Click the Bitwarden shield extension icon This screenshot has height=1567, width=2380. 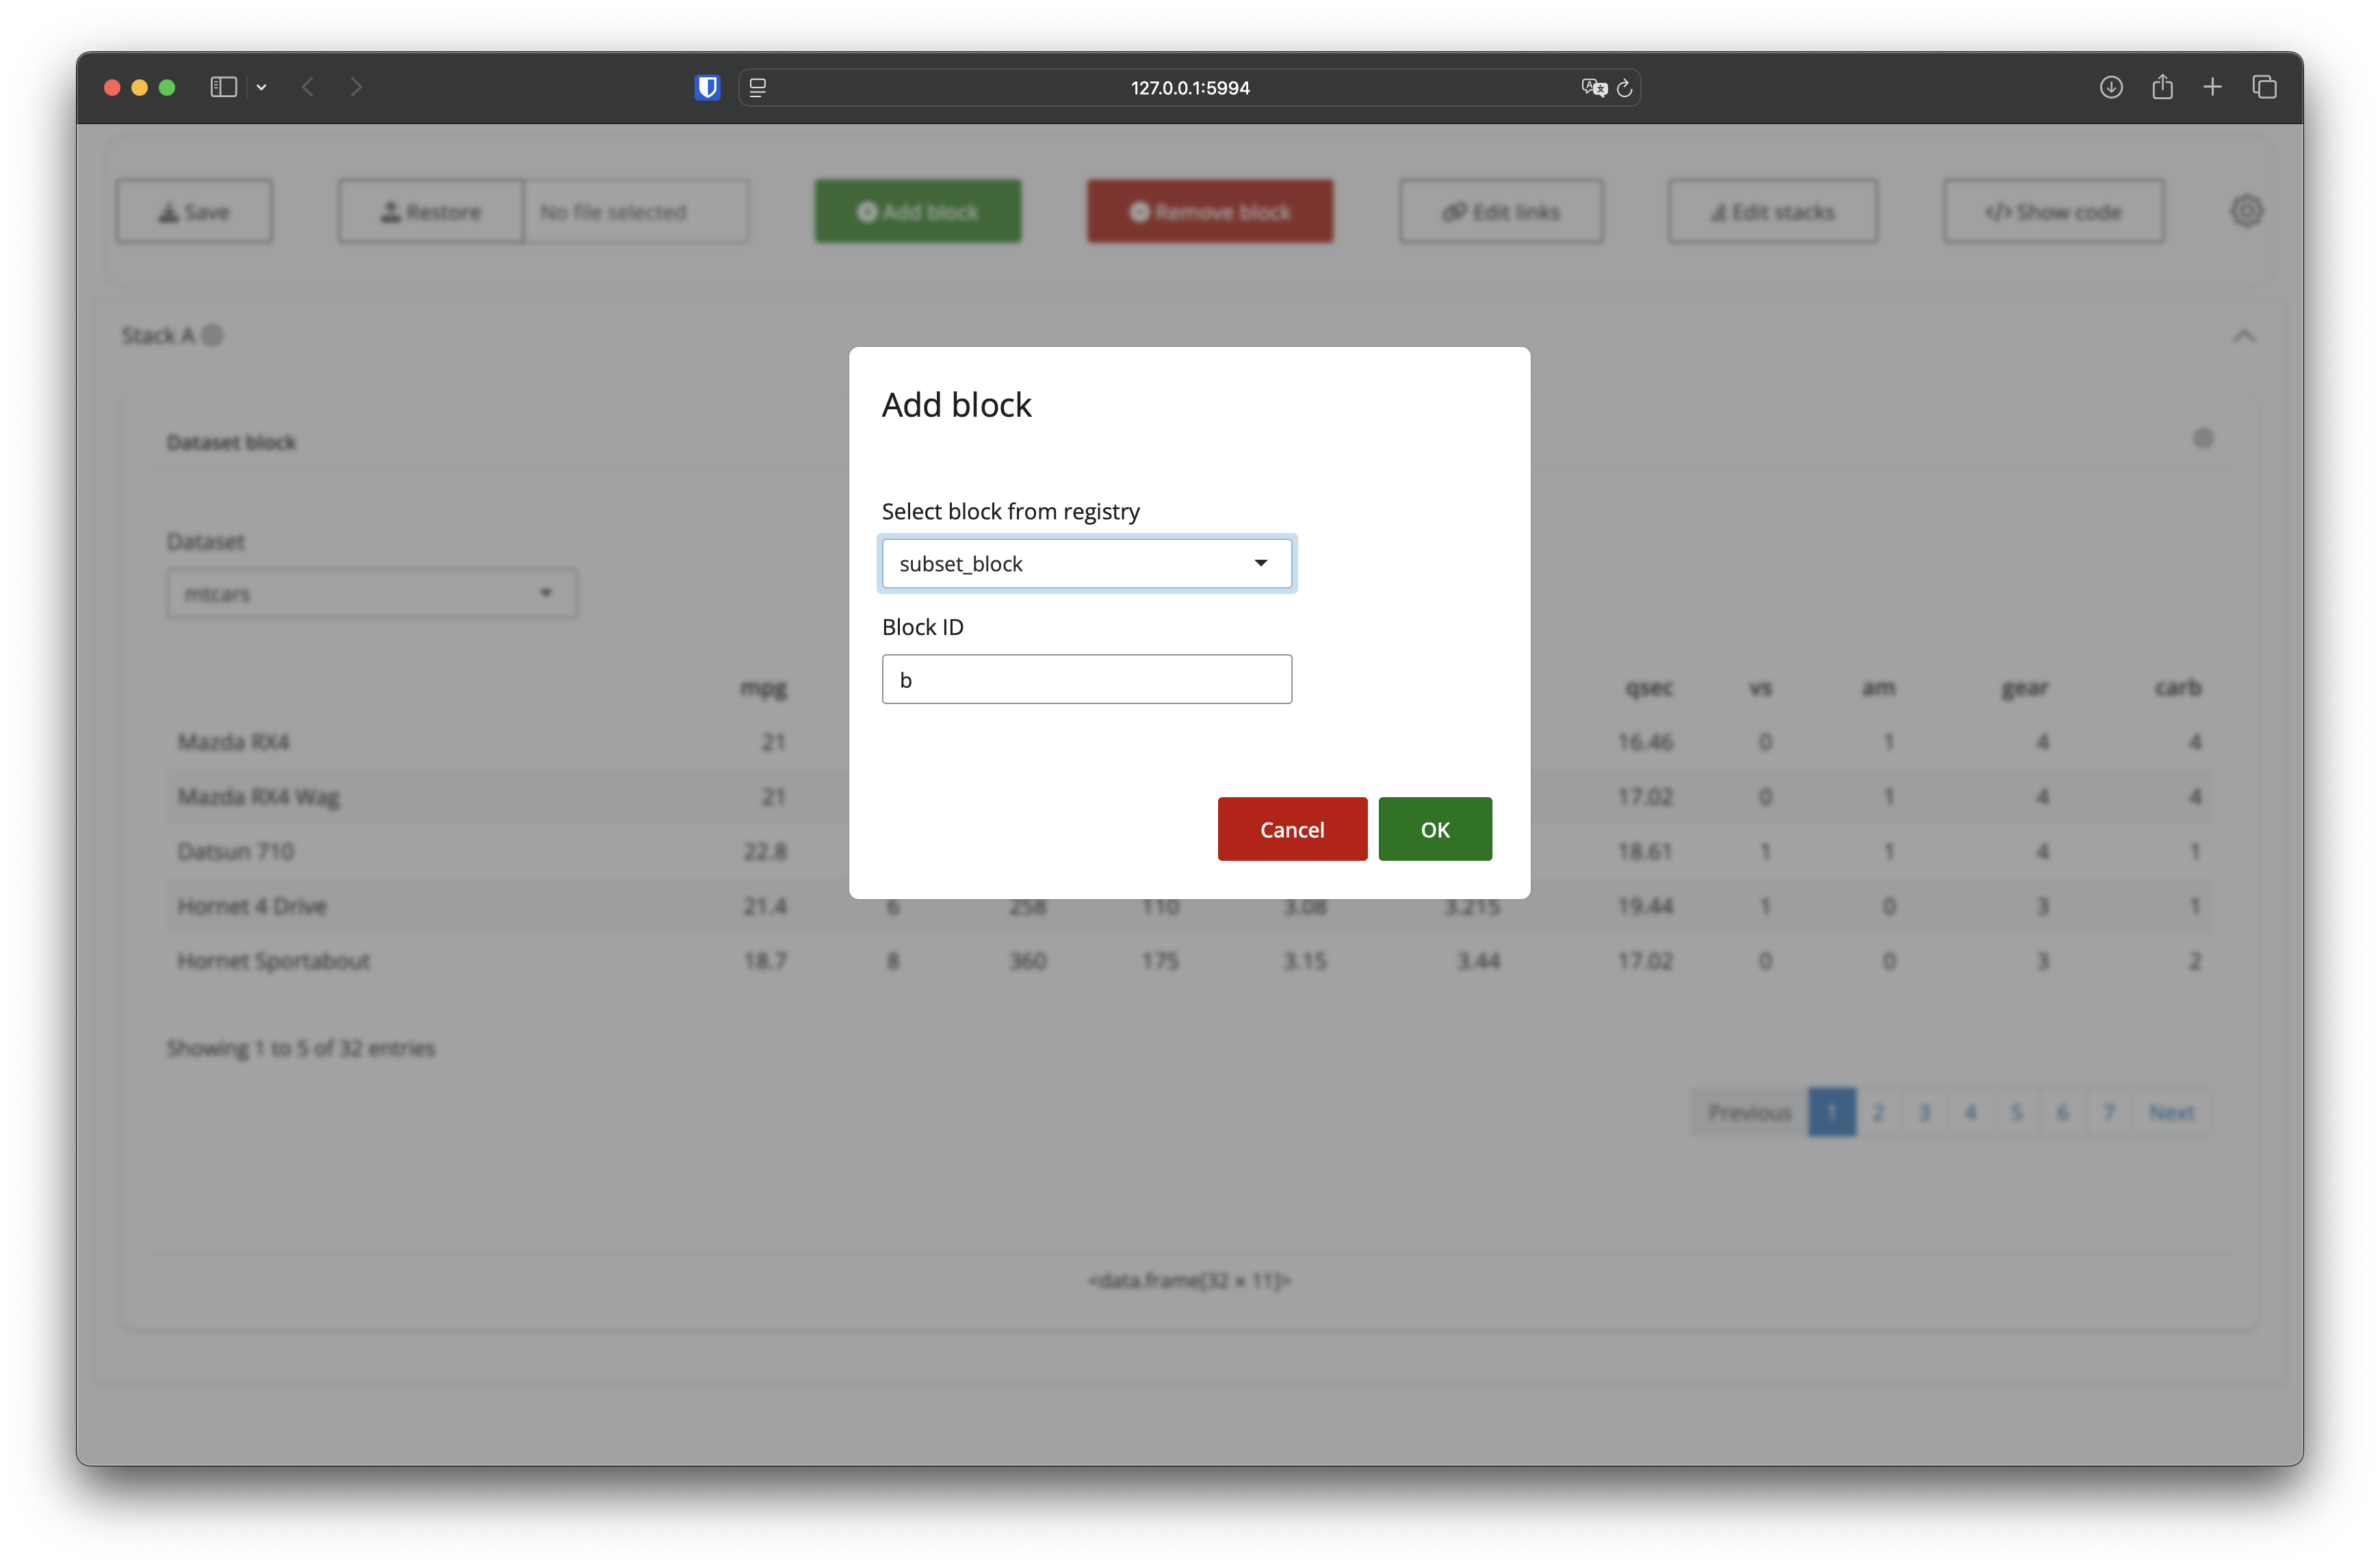click(707, 88)
